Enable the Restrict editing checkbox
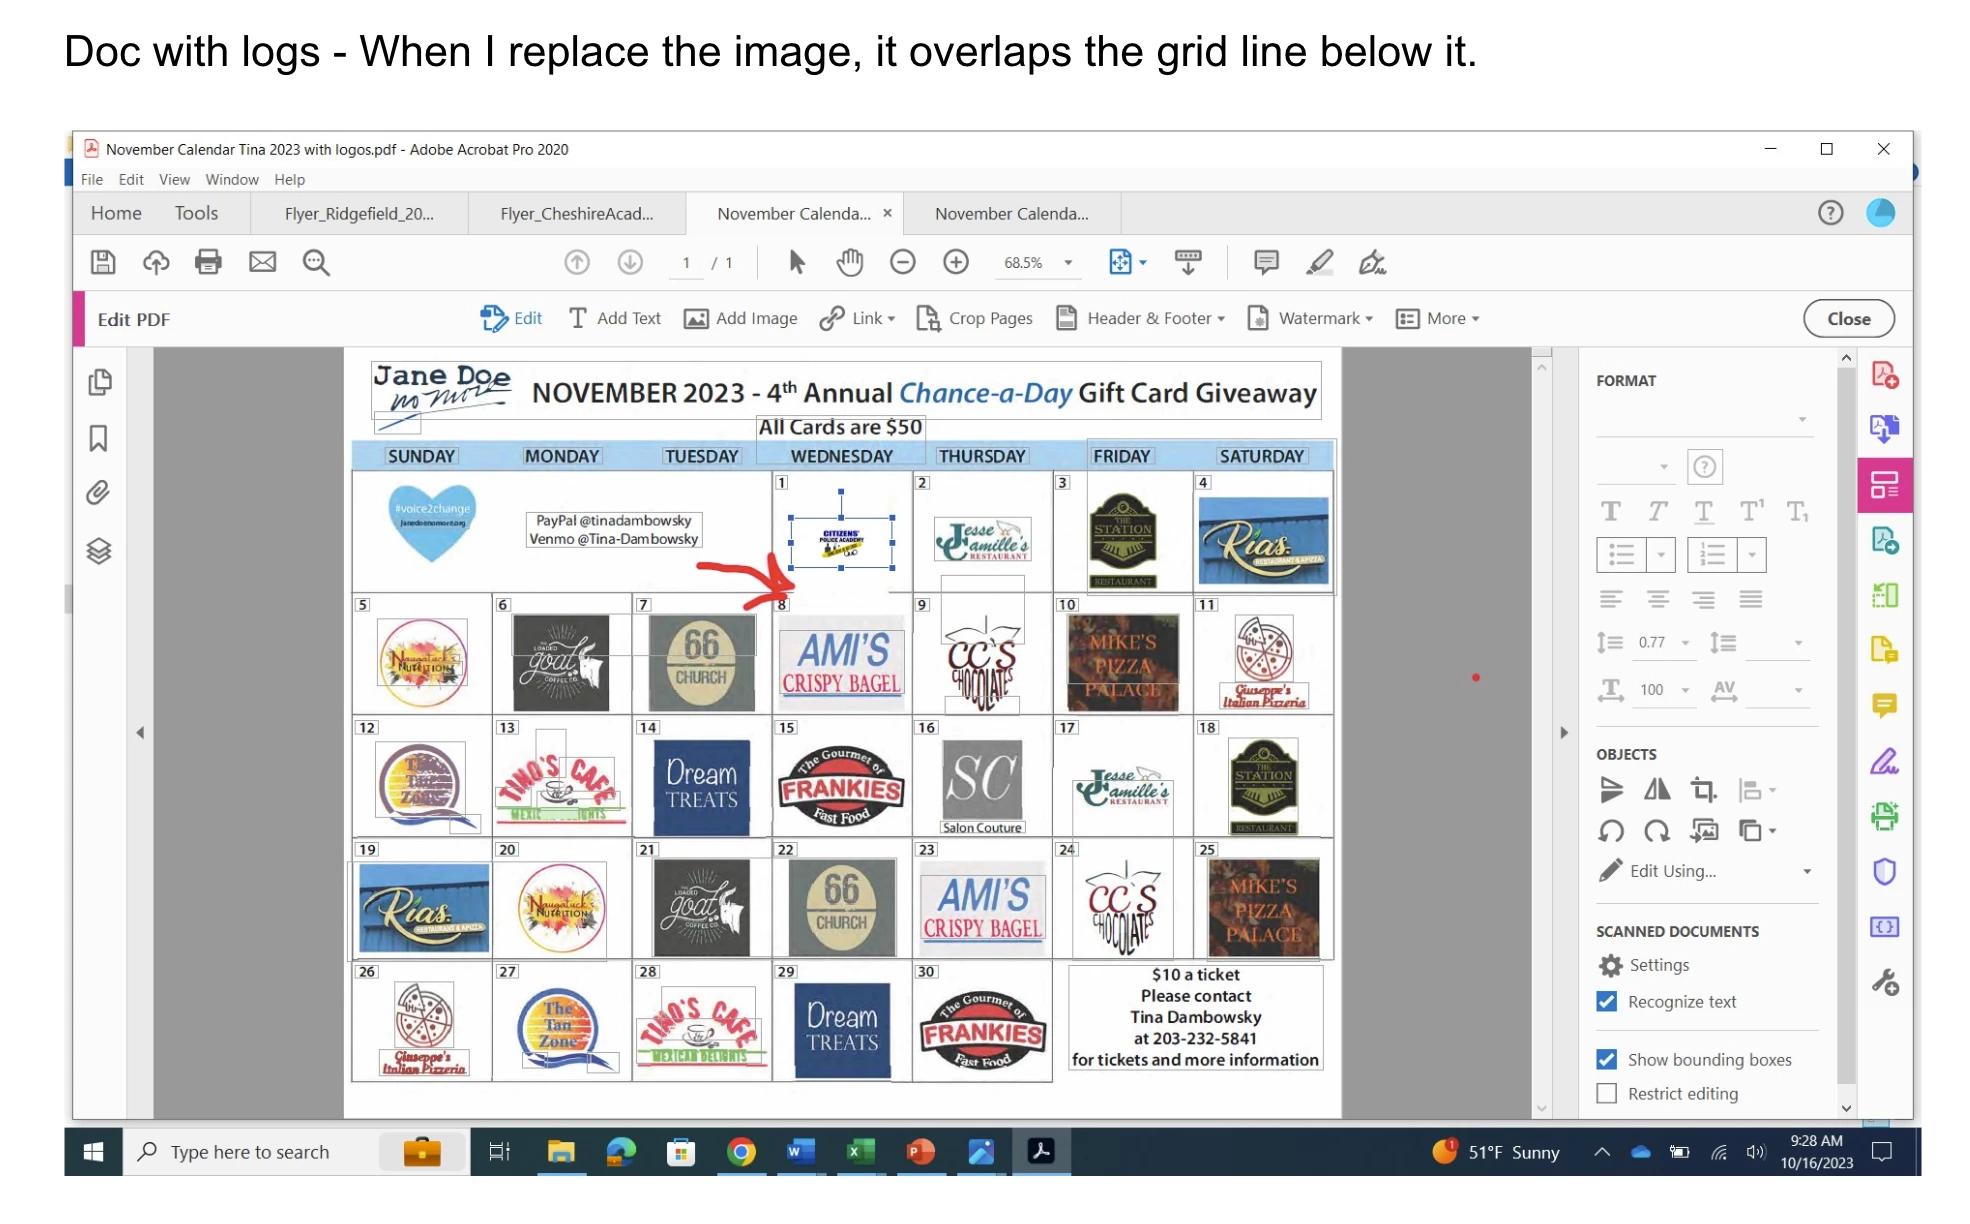This screenshot has width=1970, height=1224. coord(1607,1094)
